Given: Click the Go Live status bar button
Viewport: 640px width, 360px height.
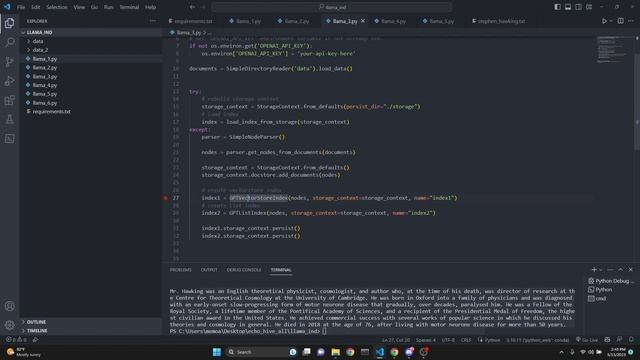Looking at the screenshot, I should [587, 340].
